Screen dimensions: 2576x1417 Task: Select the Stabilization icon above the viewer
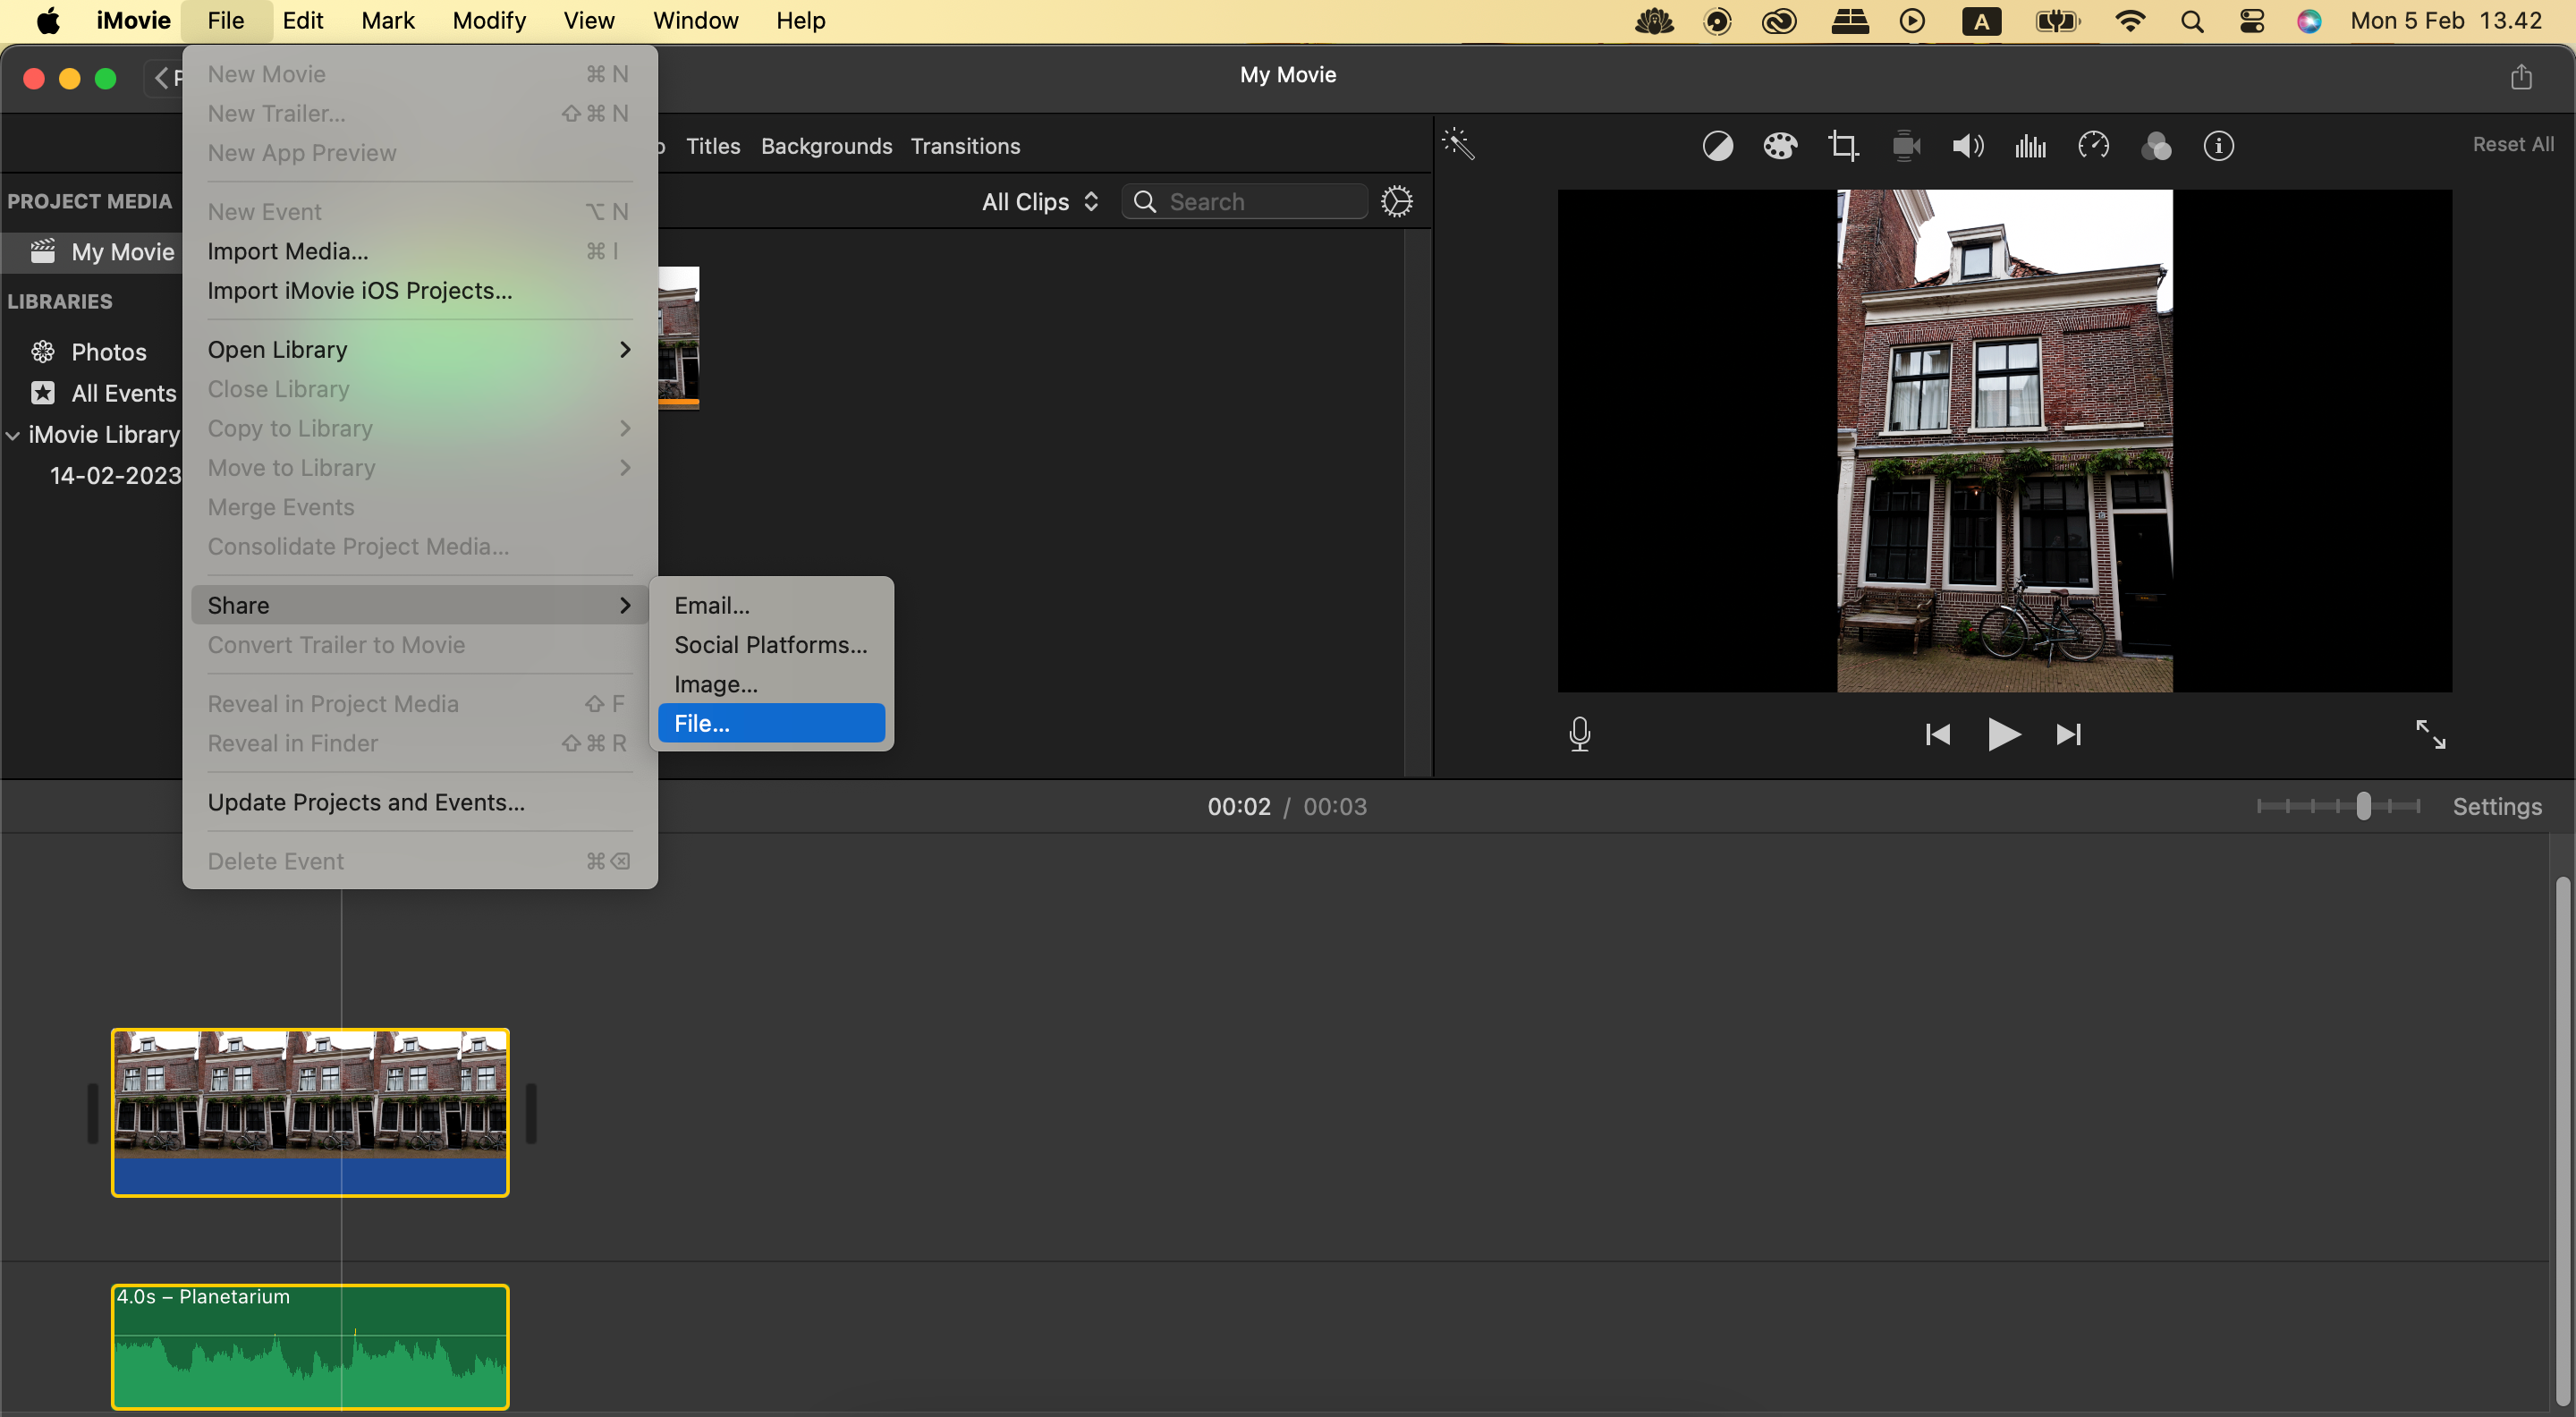click(1905, 146)
